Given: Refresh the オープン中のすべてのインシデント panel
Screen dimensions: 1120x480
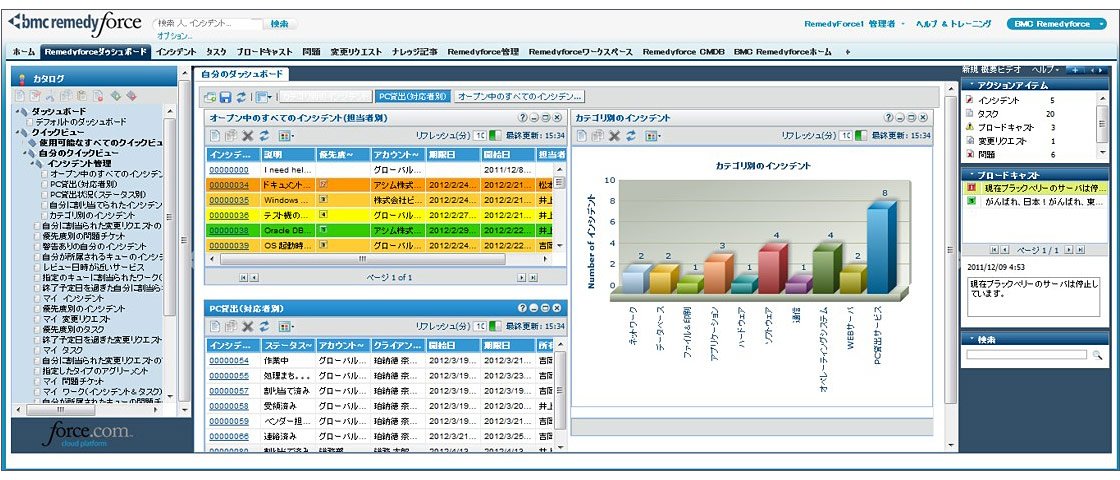Looking at the screenshot, I should tap(264, 136).
